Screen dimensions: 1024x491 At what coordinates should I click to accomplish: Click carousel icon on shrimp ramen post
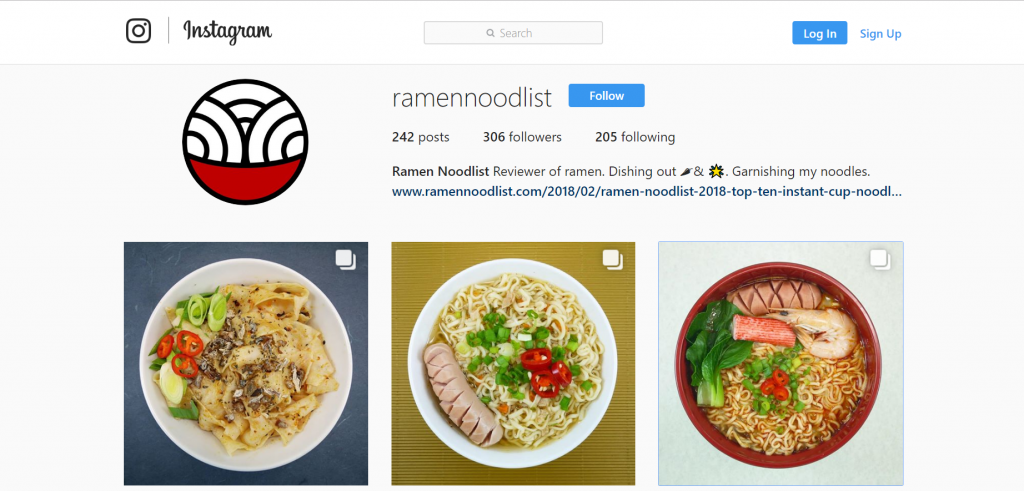click(x=880, y=260)
